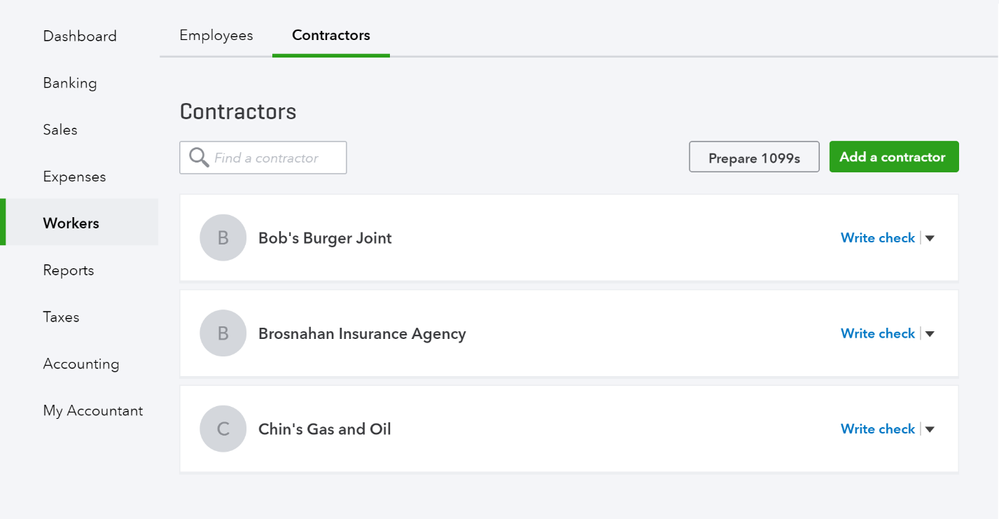Screen dimensions: 999x519
Task: Expand dropdown arrow for Chin's Gas and Oil
Action: (x=930, y=429)
